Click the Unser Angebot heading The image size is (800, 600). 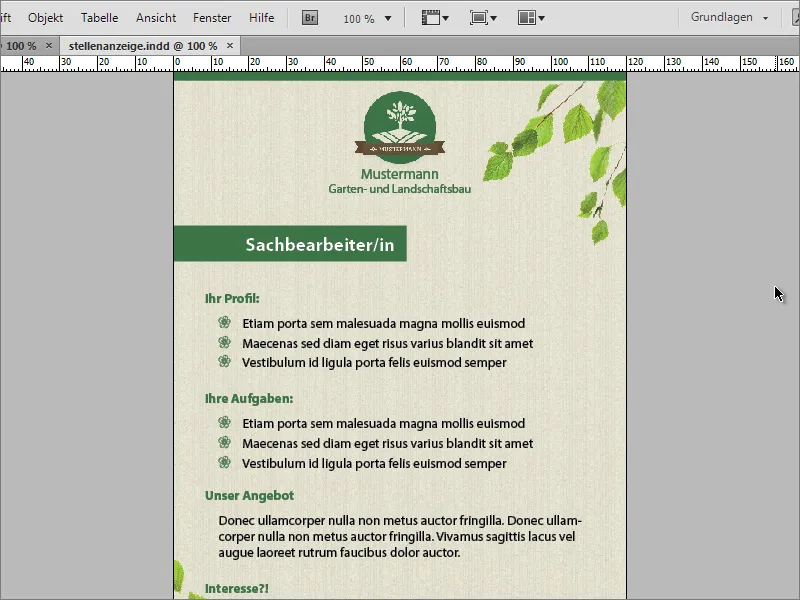(x=249, y=495)
